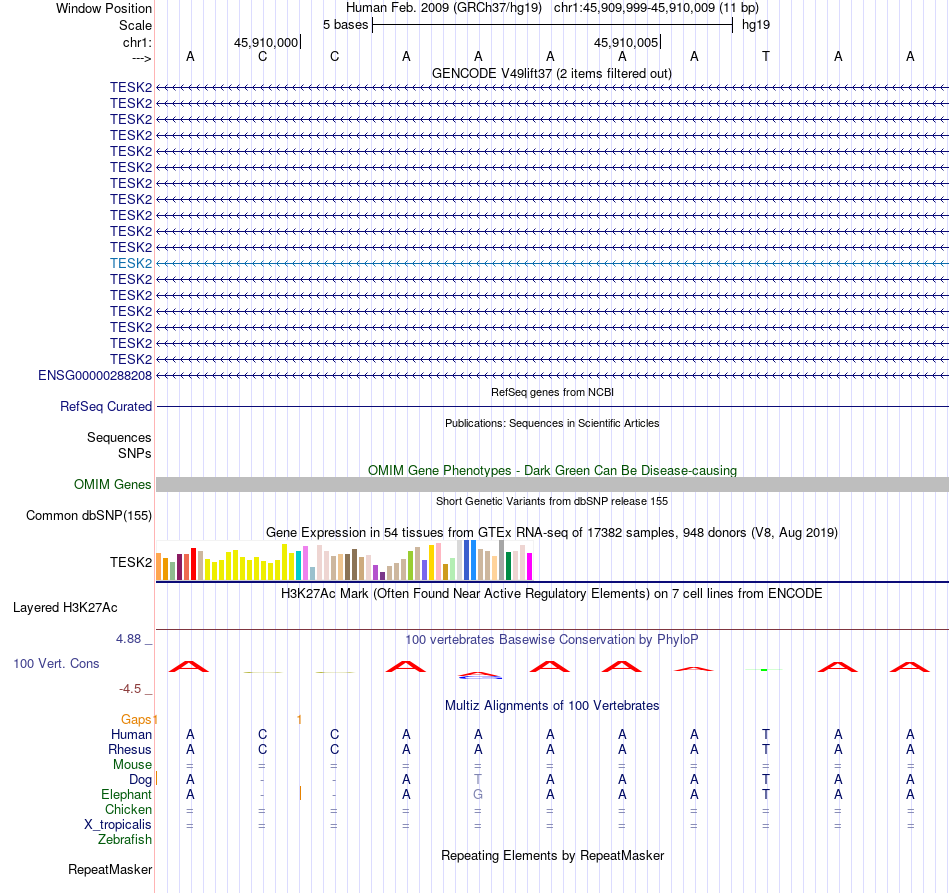950x893 pixels.
Task: Select the Zebrafish species label
Action: pyautogui.click(x=125, y=840)
